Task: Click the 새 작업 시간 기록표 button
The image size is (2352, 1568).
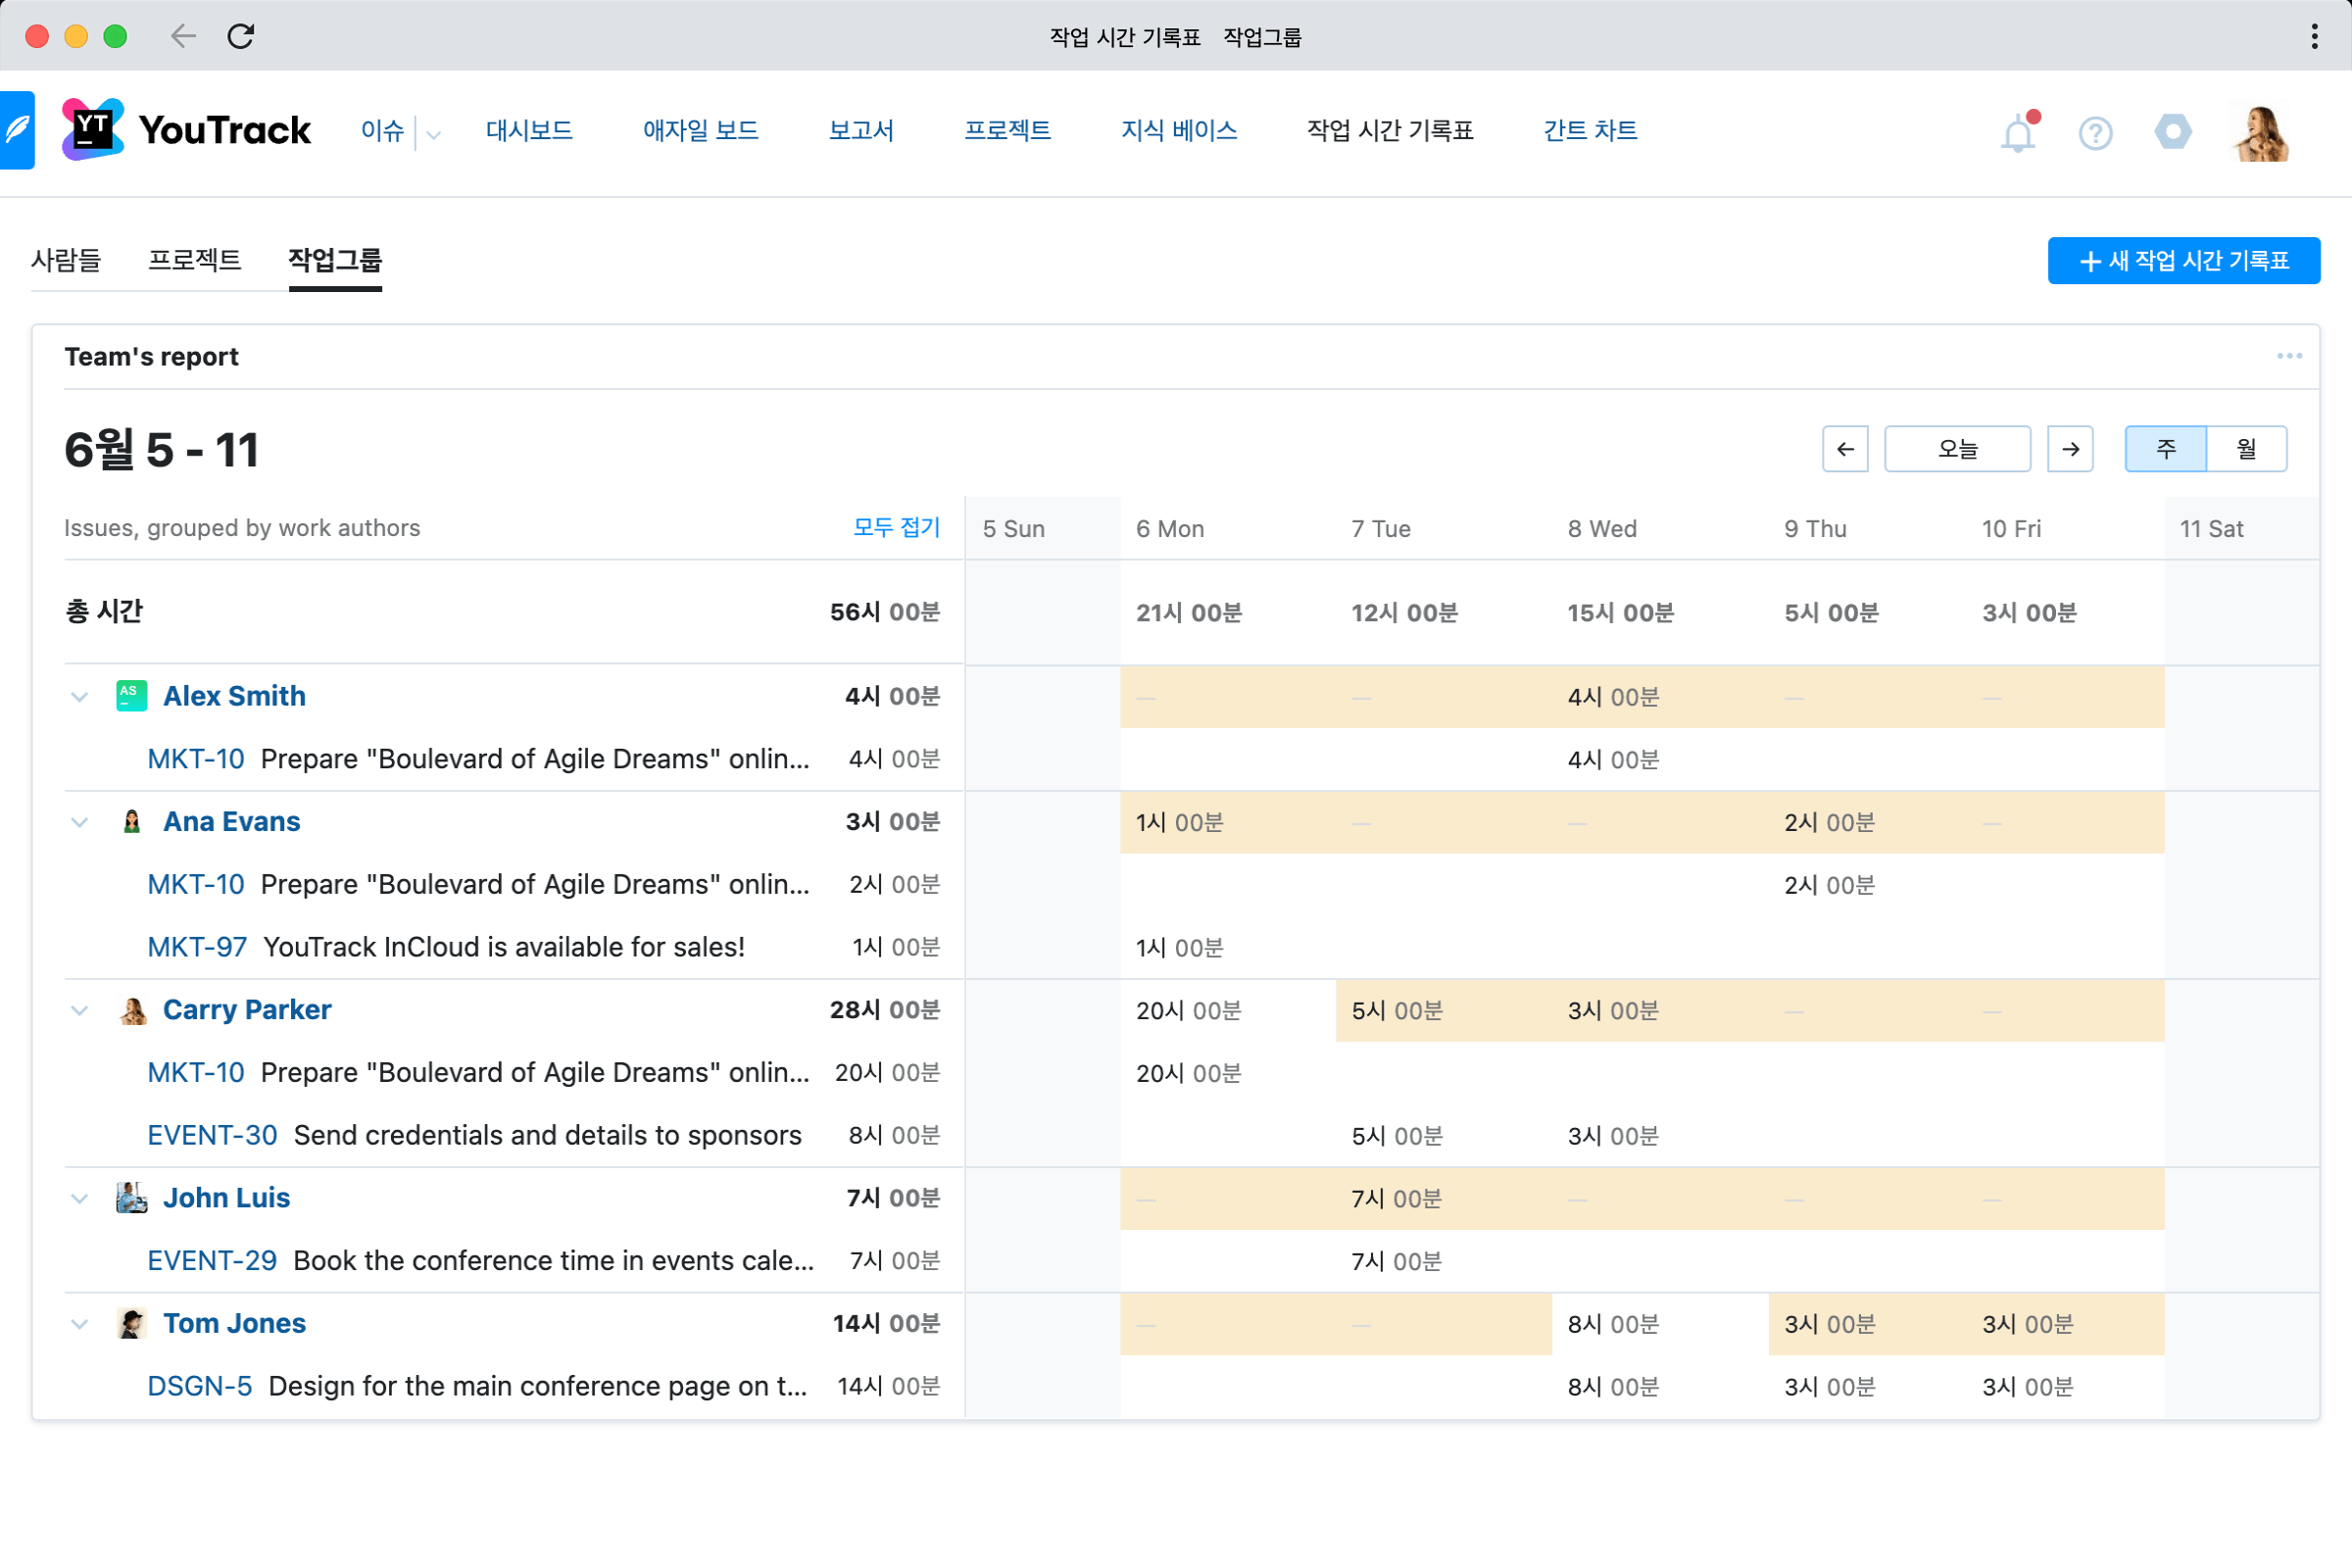Action: [x=2183, y=261]
